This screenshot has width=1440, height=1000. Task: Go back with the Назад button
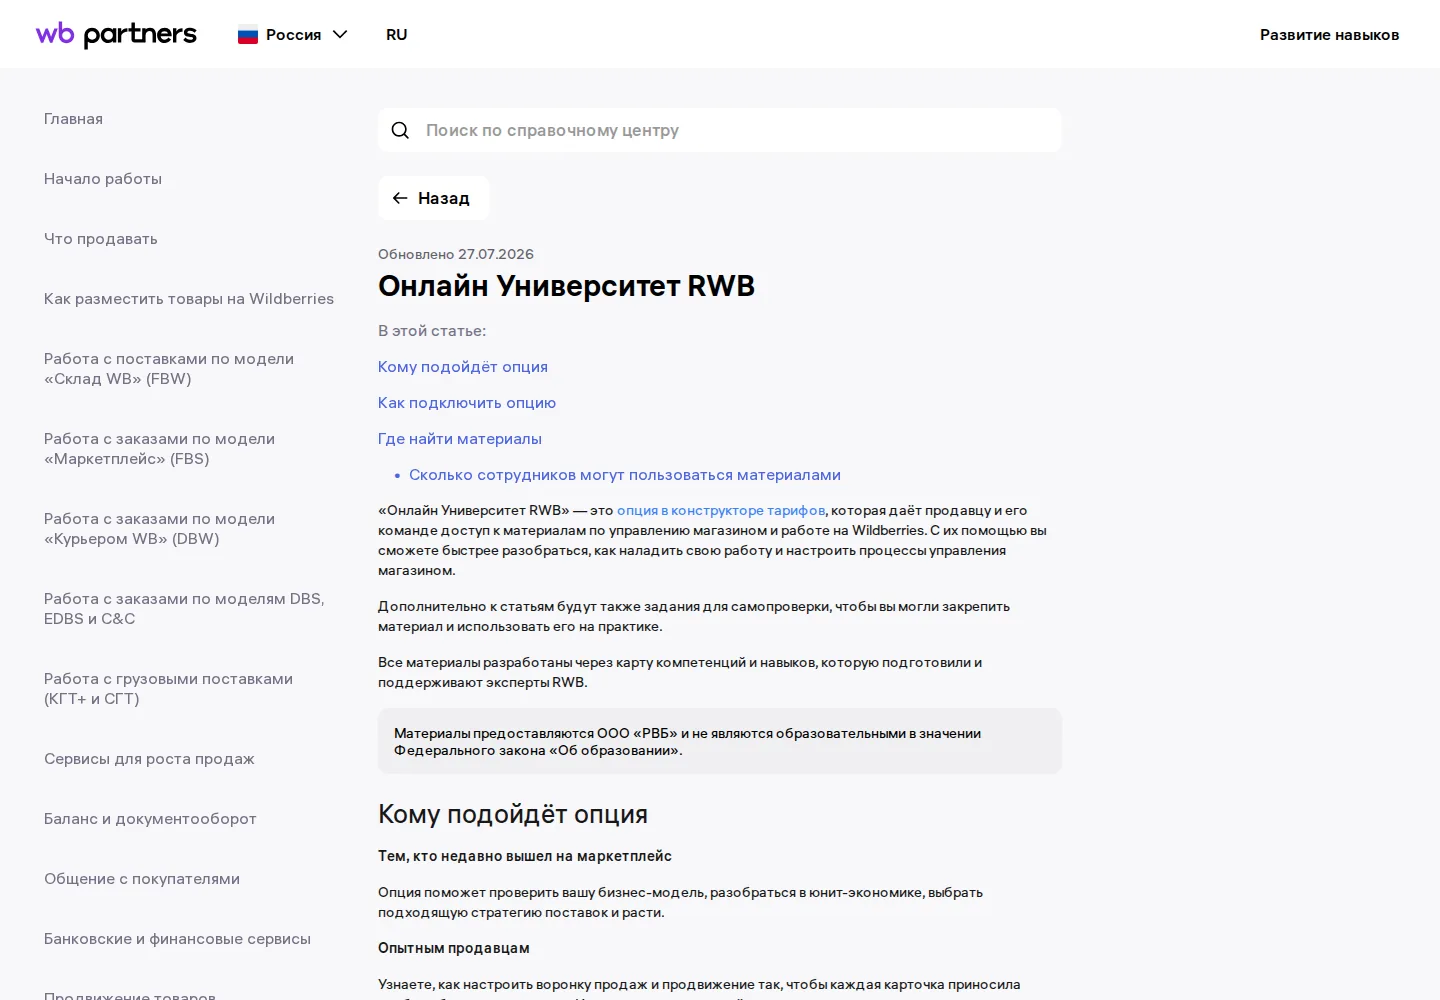[x=433, y=198]
